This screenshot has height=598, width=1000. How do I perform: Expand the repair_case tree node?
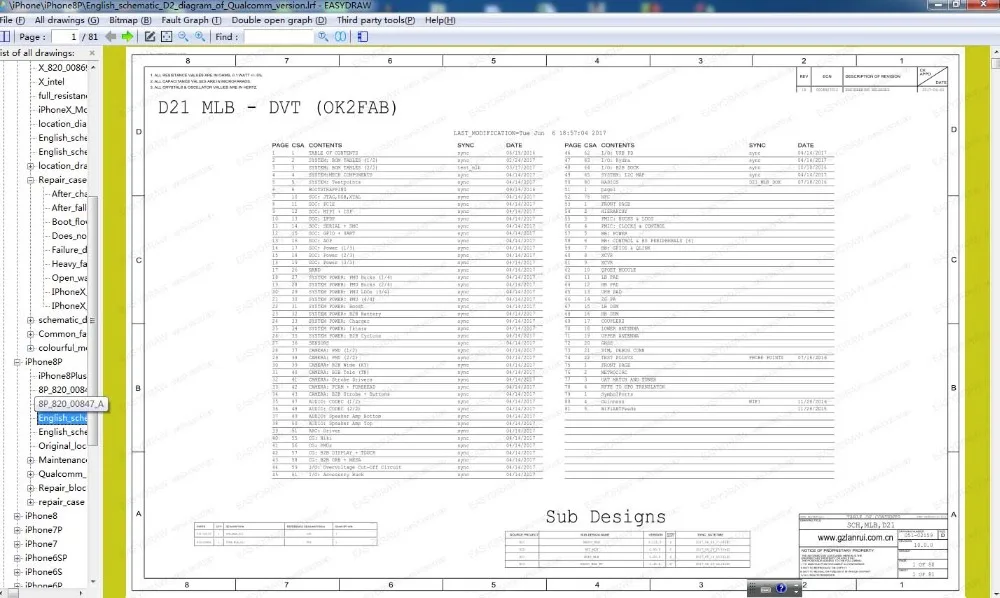click(30, 502)
